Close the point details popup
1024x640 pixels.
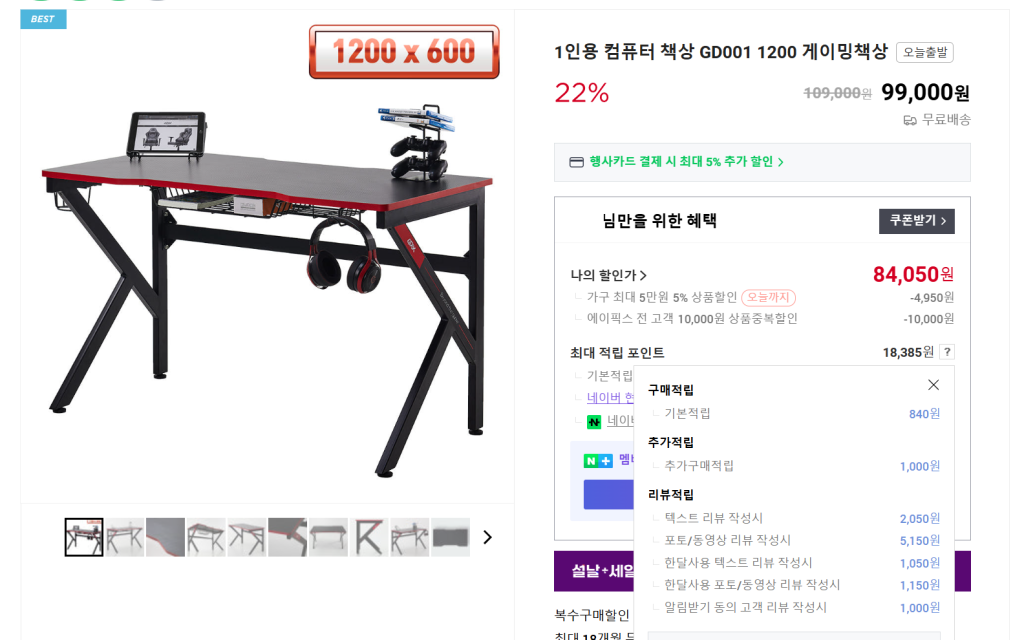[x=933, y=385]
